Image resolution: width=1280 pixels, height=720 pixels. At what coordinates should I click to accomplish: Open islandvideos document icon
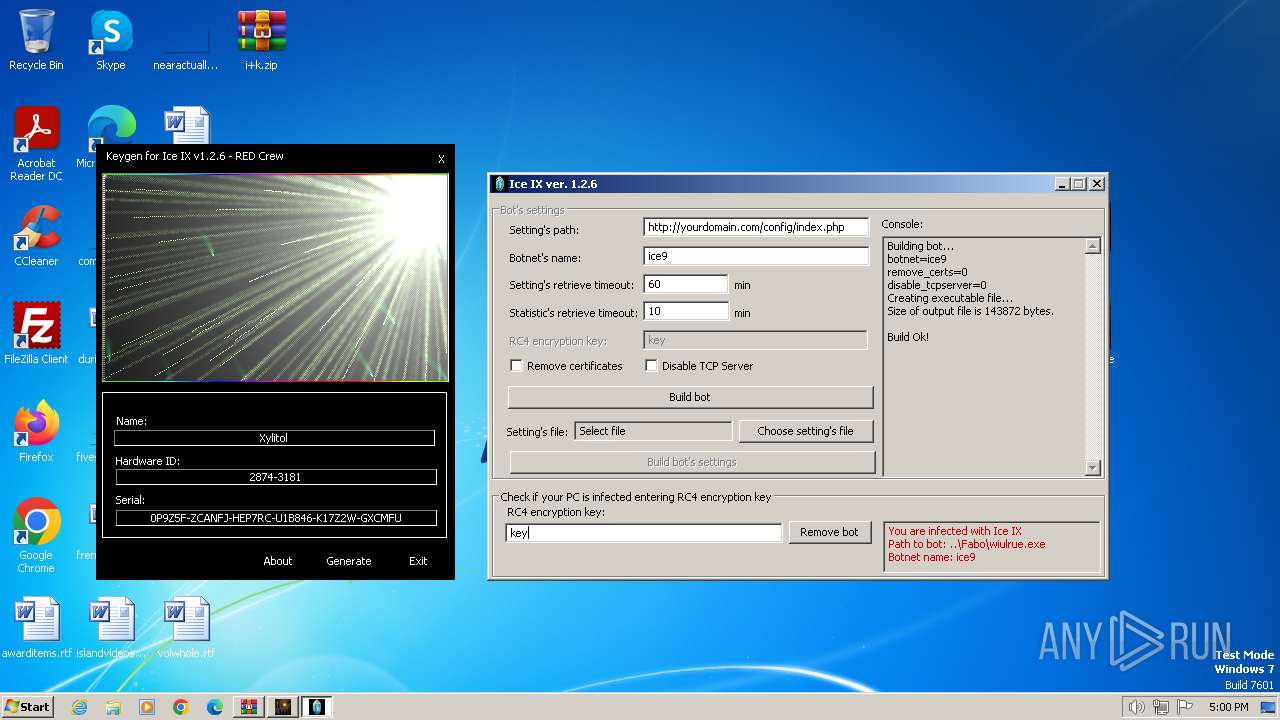pos(111,627)
